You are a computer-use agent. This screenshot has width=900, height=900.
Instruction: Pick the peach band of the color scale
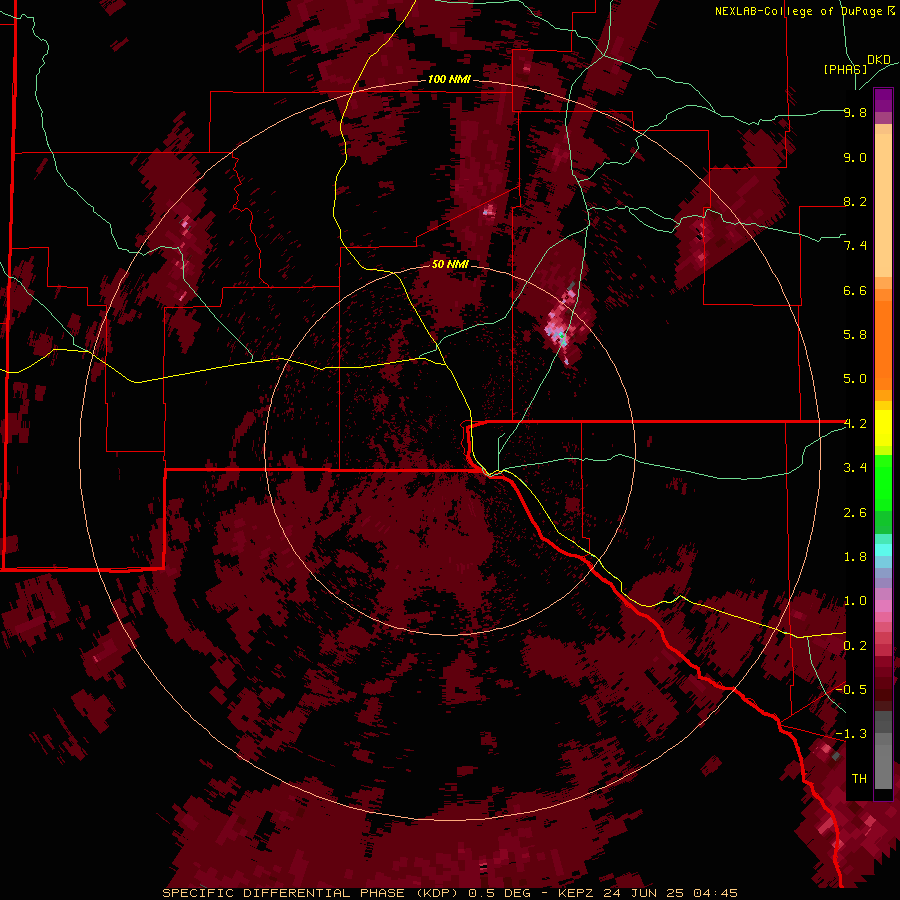point(883,201)
